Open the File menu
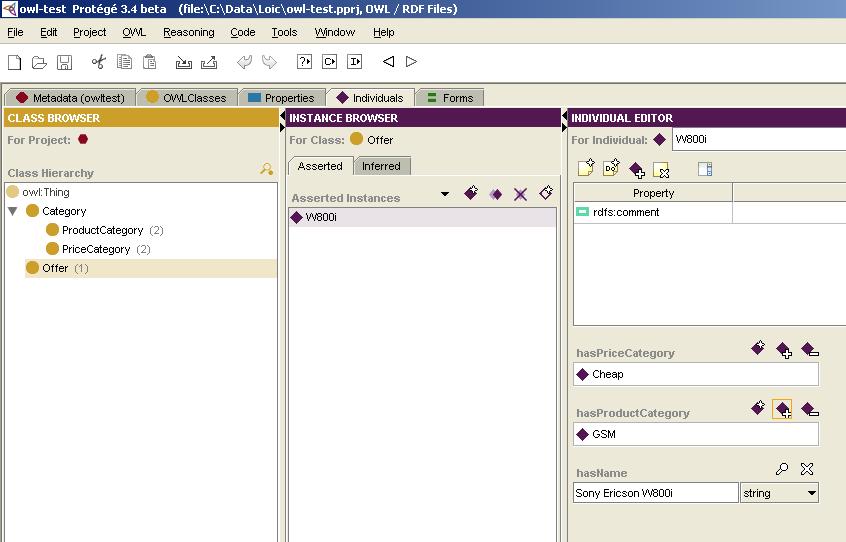The height and width of the screenshot is (542, 846). coord(15,32)
